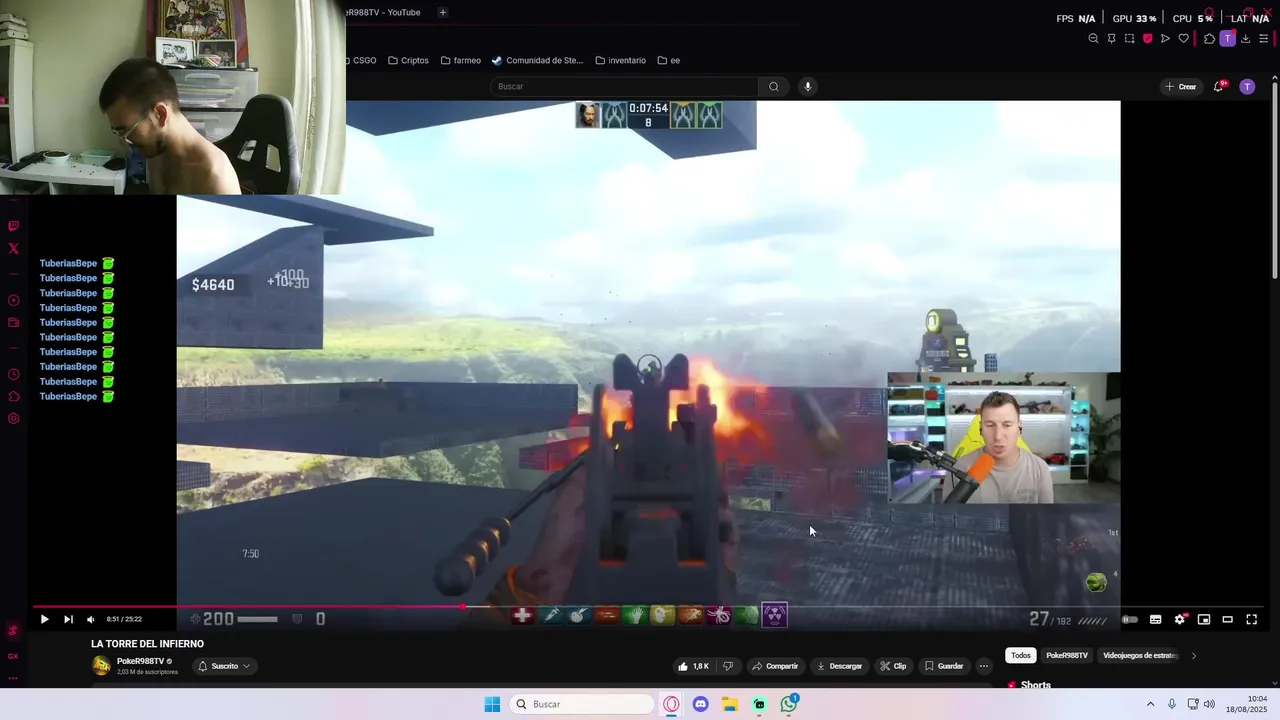Click the Descargar button
The height and width of the screenshot is (720, 1280).
pos(839,666)
